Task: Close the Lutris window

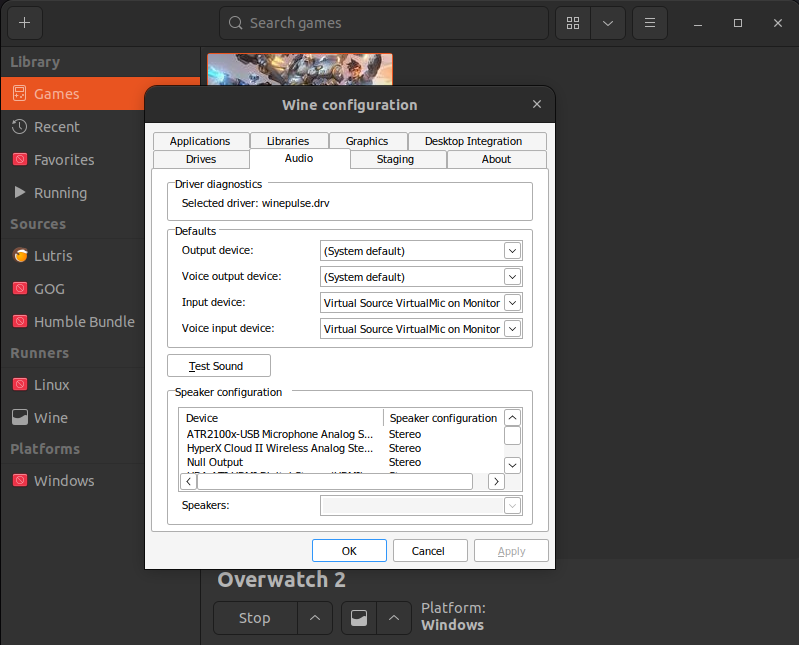Action: click(778, 23)
